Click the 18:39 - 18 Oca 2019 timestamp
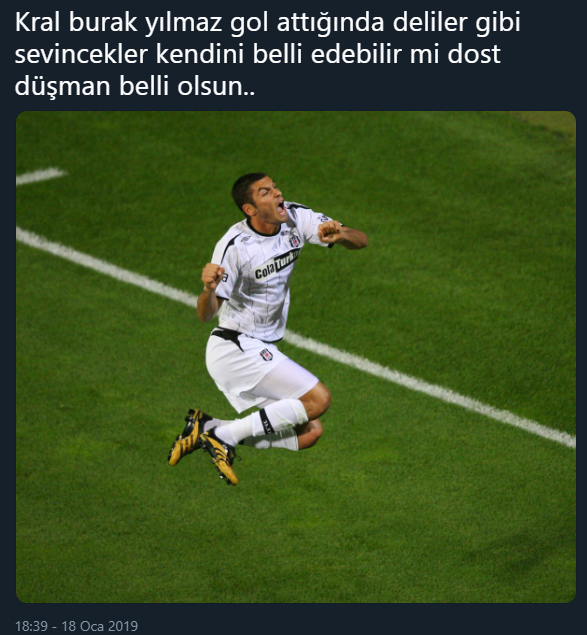587x635 pixels. click(77, 626)
